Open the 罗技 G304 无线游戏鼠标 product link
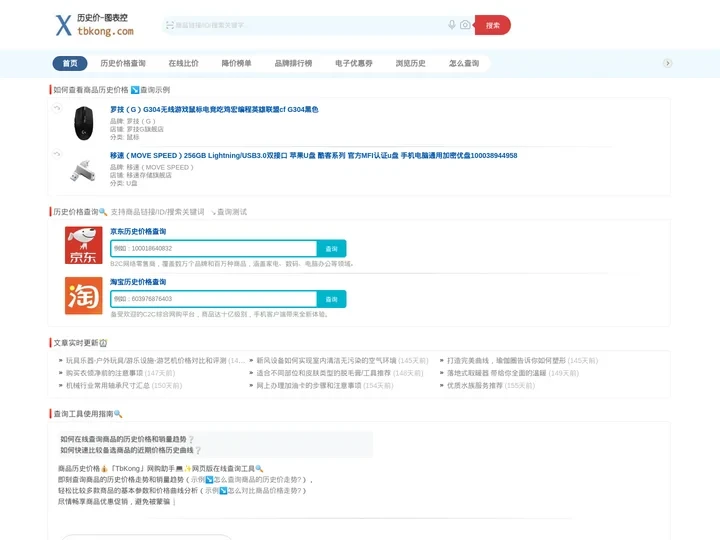 click(x=214, y=109)
